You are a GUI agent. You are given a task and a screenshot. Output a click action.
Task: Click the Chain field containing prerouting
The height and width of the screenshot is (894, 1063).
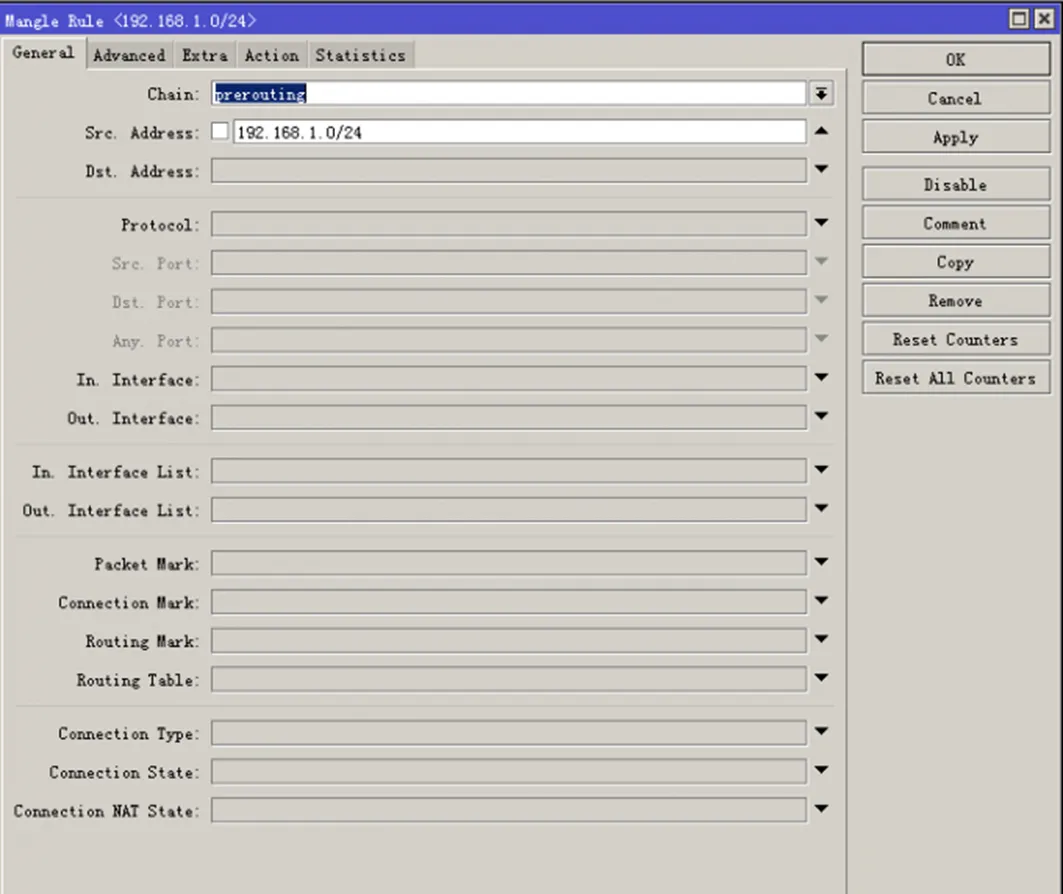click(x=508, y=94)
